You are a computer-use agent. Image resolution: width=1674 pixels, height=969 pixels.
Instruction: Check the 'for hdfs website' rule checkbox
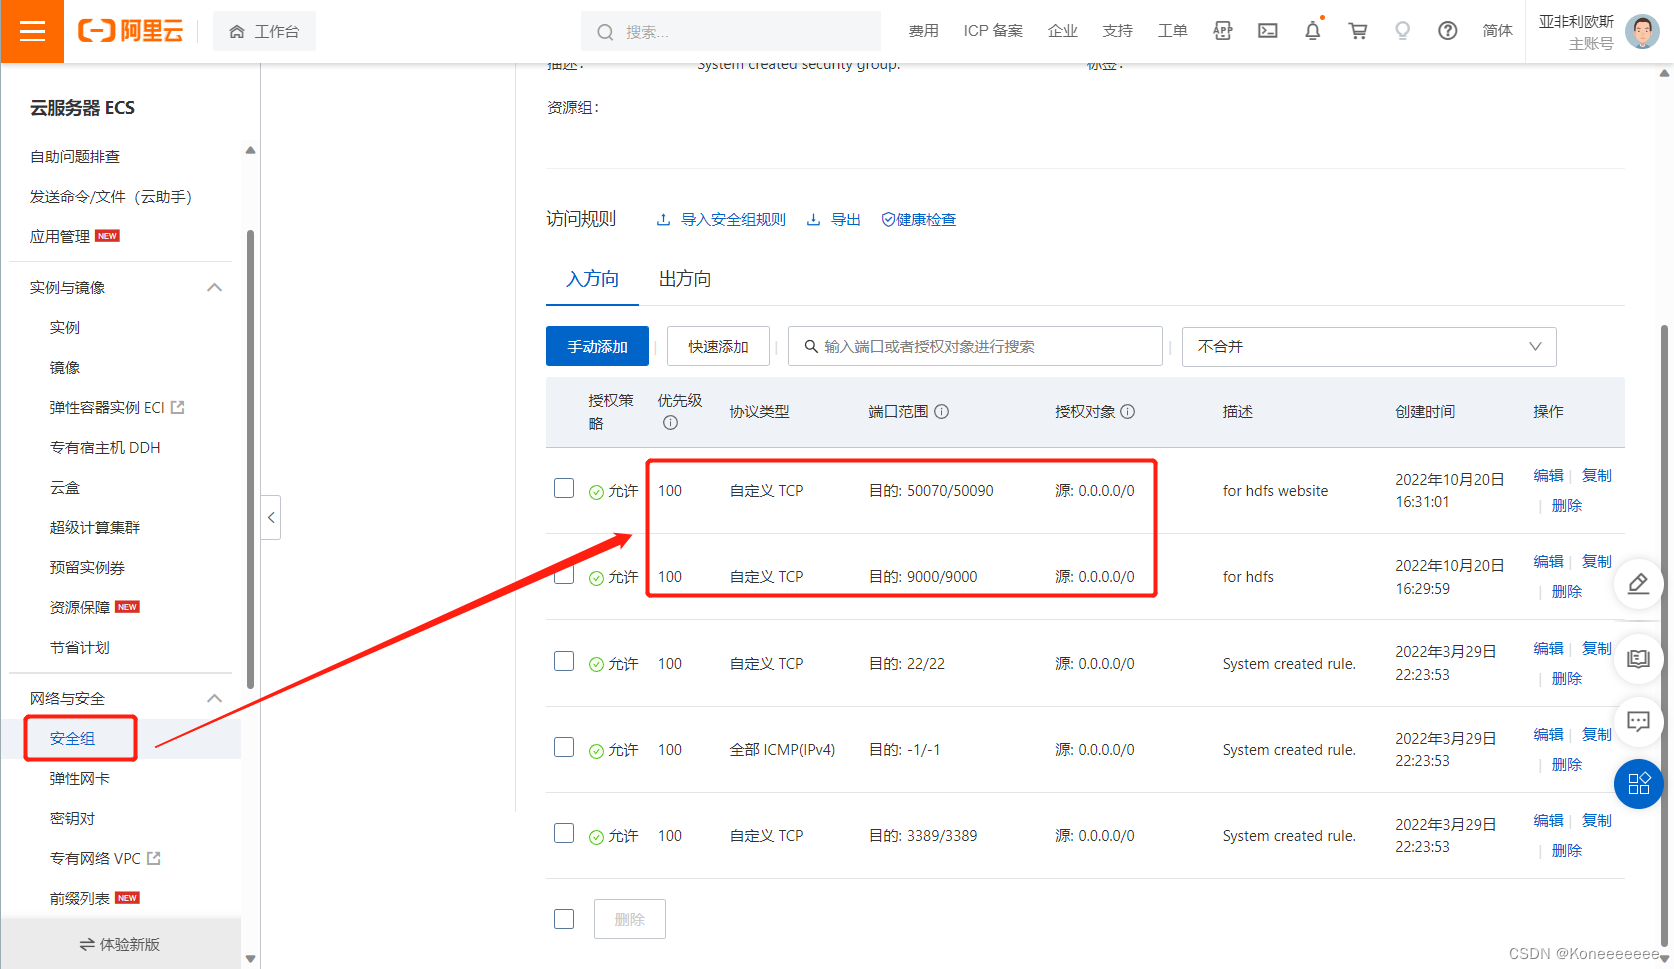coord(564,488)
